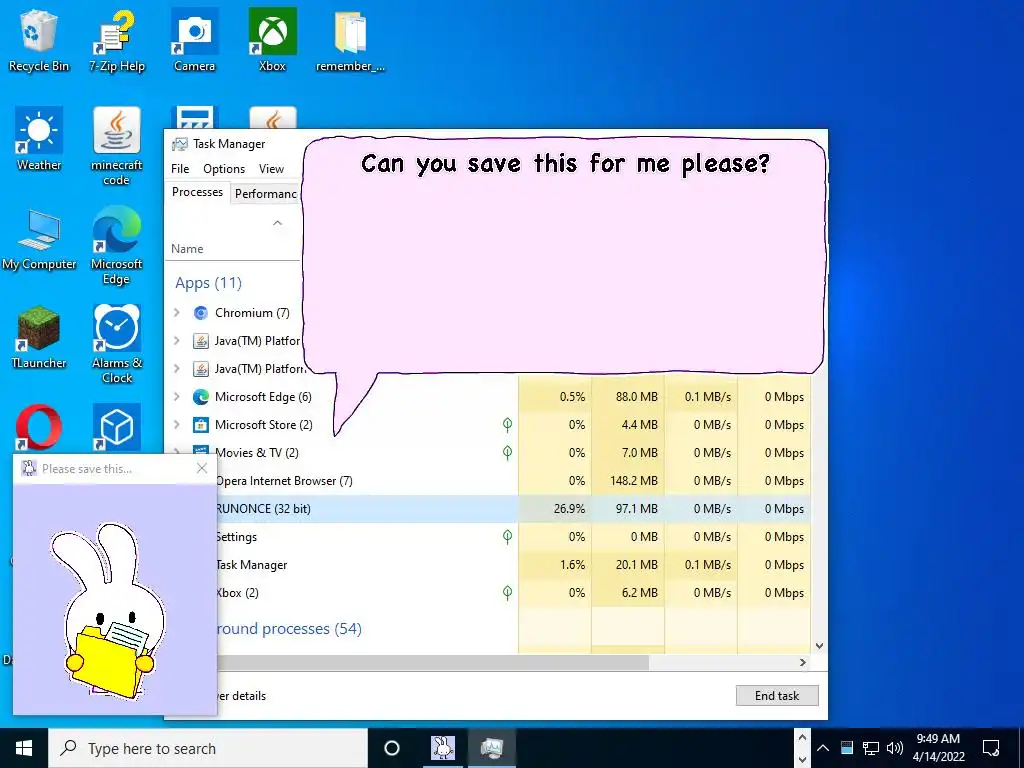This screenshot has height=768, width=1024.
Task: Click the bunny app icon in taskbar
Action: tap(443, 748)
